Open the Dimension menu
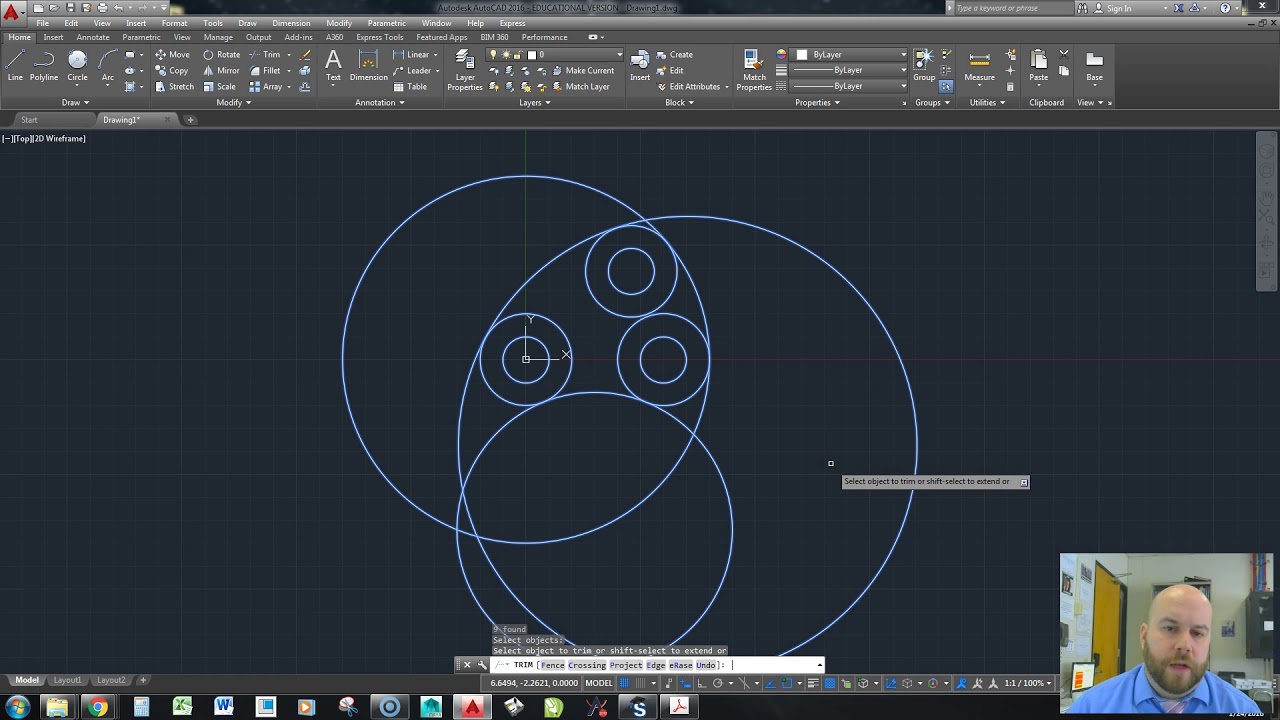 click(291, 23)
